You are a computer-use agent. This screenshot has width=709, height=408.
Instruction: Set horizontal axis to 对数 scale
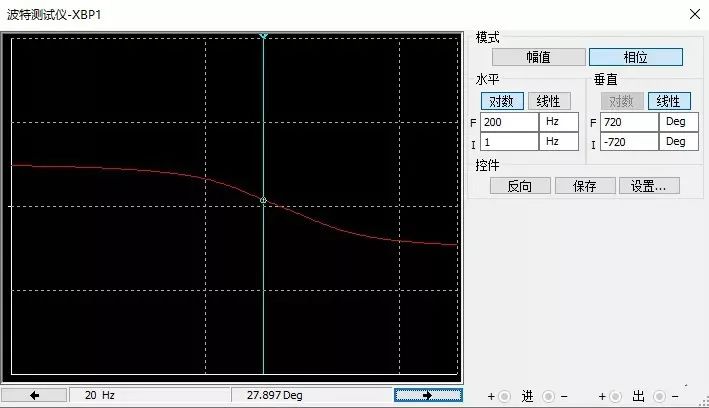(x=502, y=101)
